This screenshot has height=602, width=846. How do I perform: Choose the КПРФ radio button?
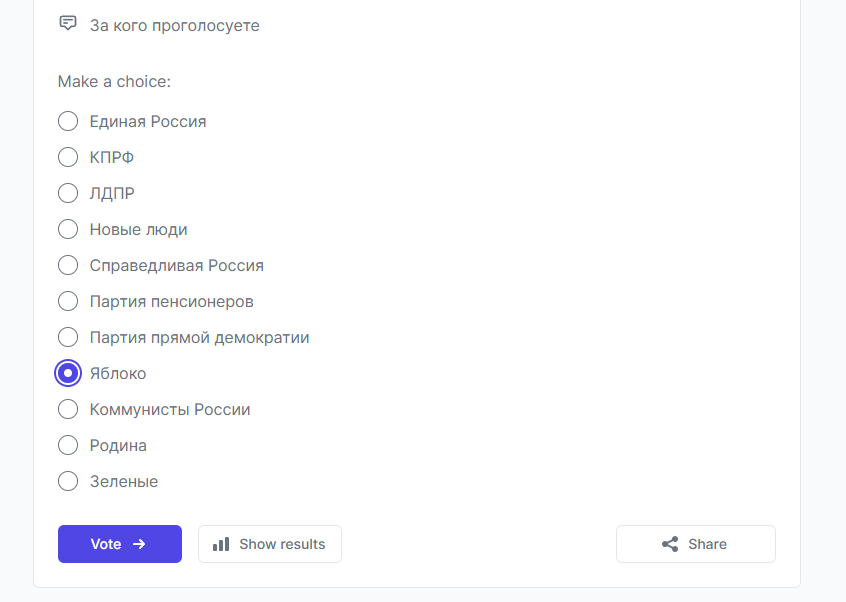[68, 157]
